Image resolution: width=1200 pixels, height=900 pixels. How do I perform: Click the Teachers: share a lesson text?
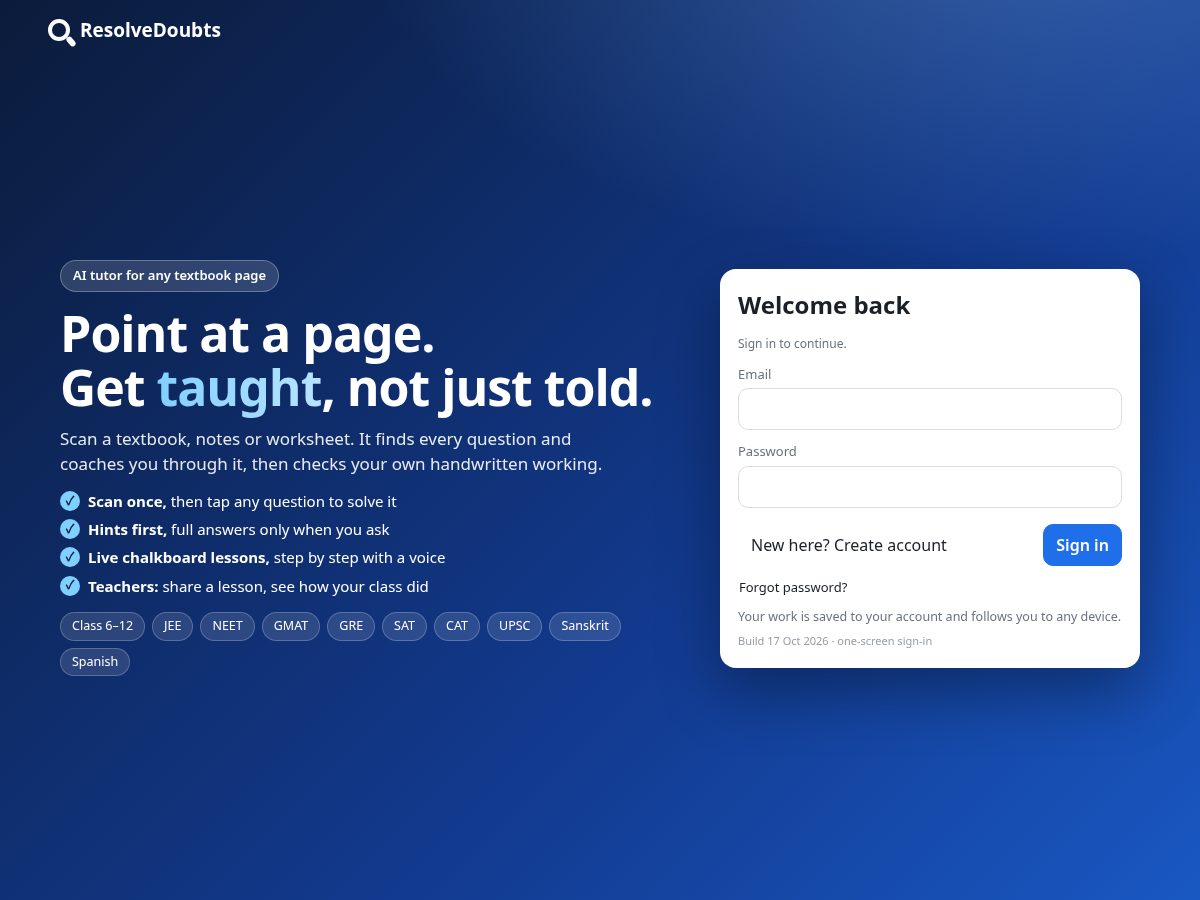tap(258, 587)
